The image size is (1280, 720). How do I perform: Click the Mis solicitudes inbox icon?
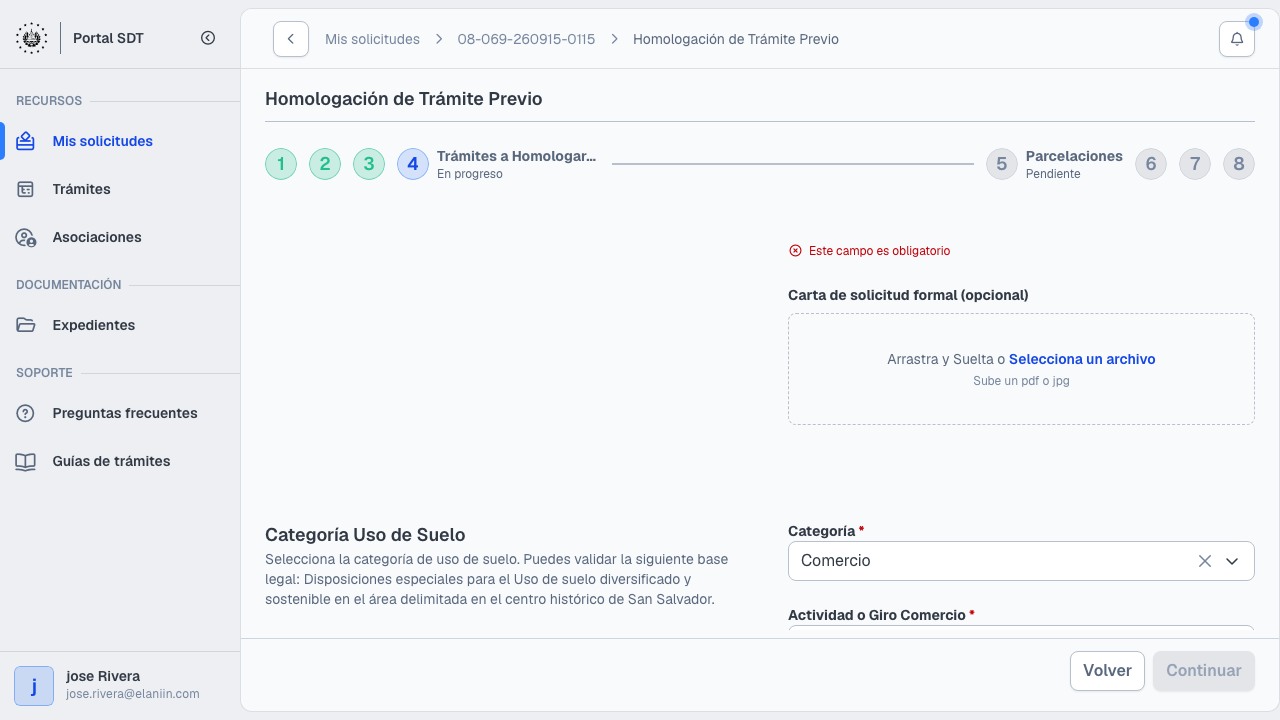pos(26,141)
